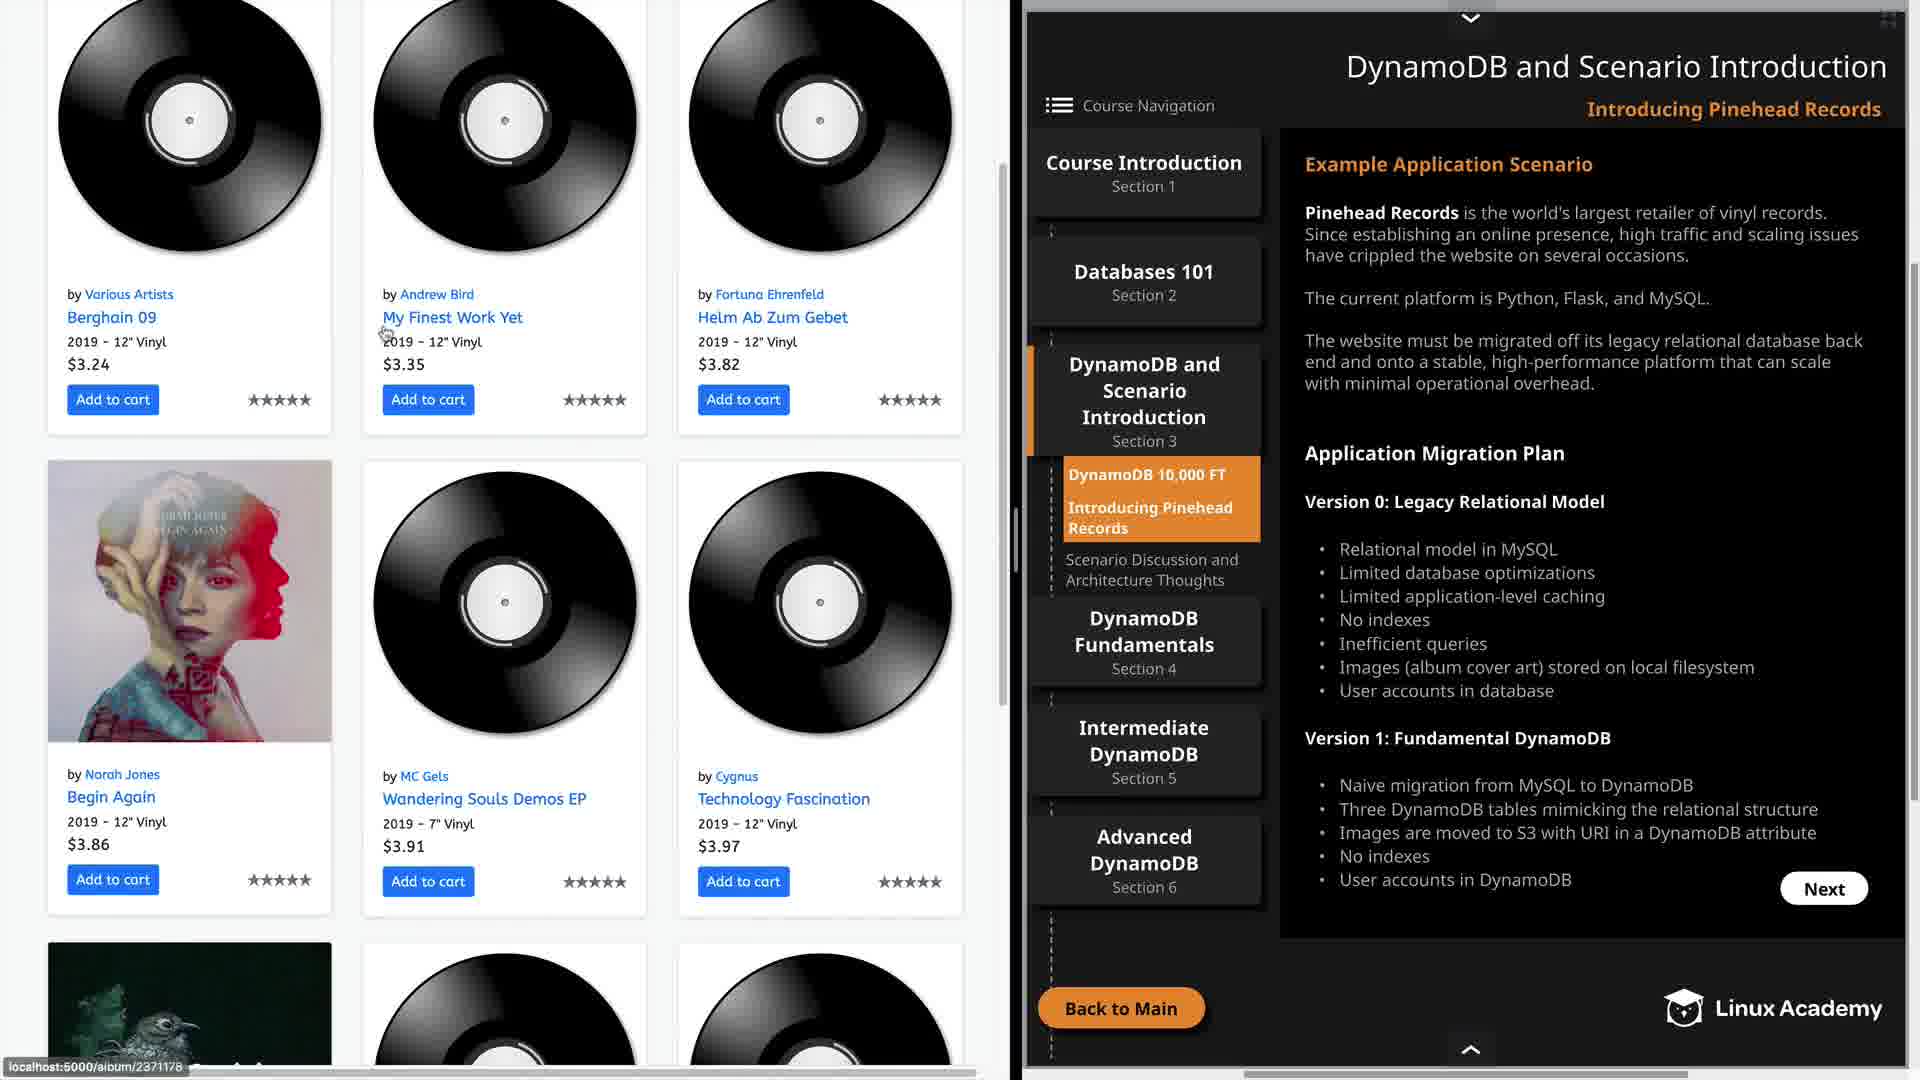The height and width of the screenshot is (1080, 1920).
Task: Collapse panel with the top chevron down arrow
Action: (x=1470, y=18)
